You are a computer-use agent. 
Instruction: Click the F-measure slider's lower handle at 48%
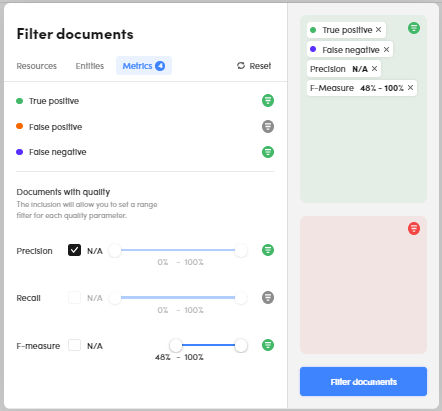tap(176, 345)
